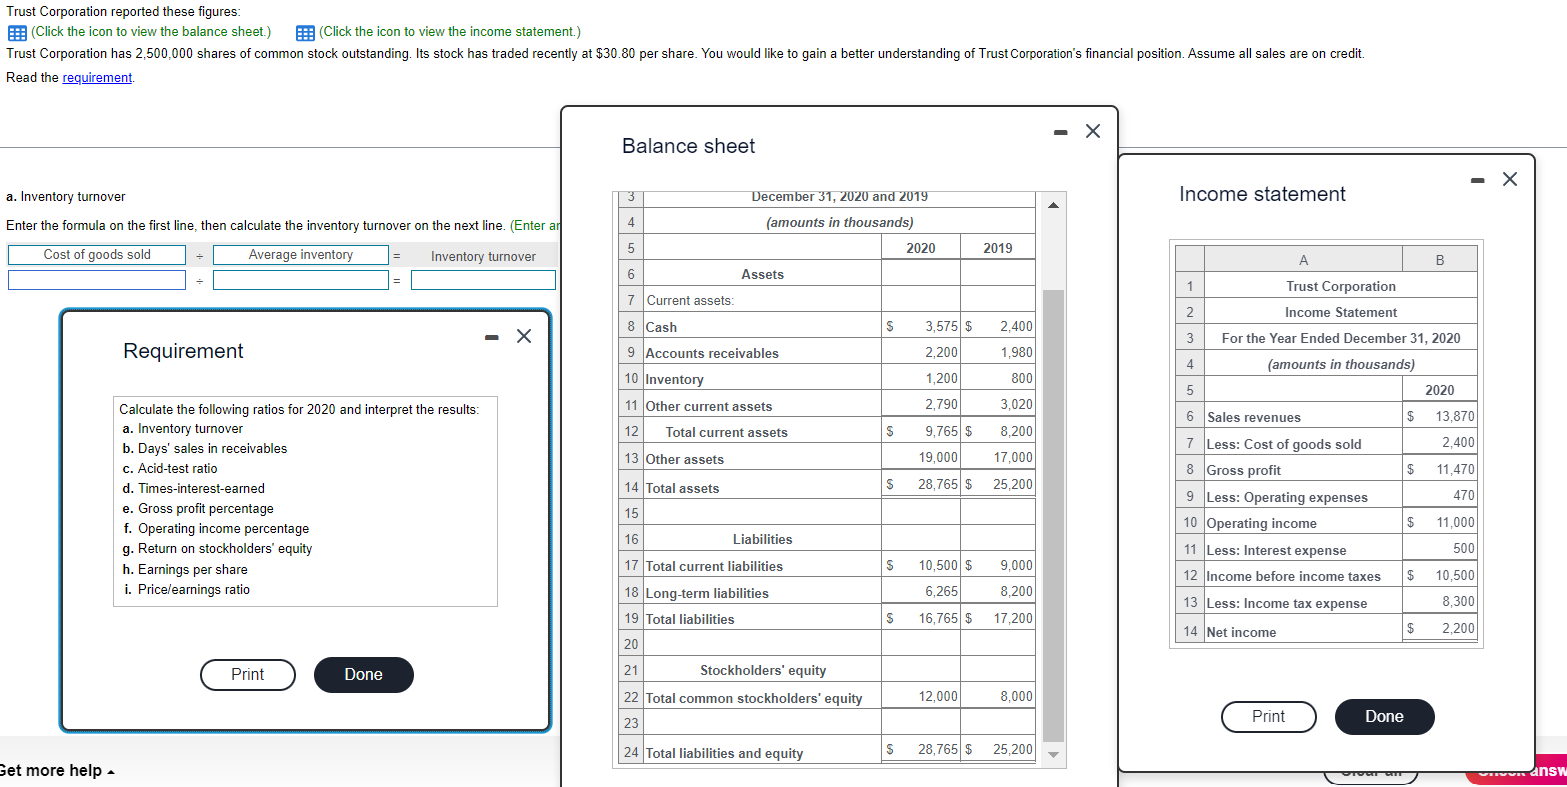1567x787 pixels.
Task: Click the 2020 column header in balance sheet
Action: tap(920, 248)
